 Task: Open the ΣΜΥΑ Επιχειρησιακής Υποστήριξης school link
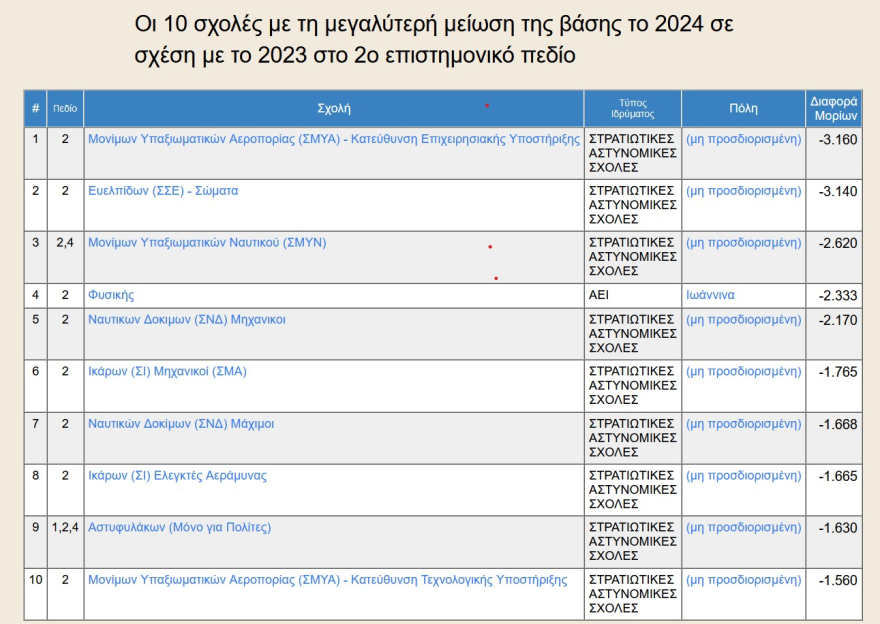tap(334, 139)
